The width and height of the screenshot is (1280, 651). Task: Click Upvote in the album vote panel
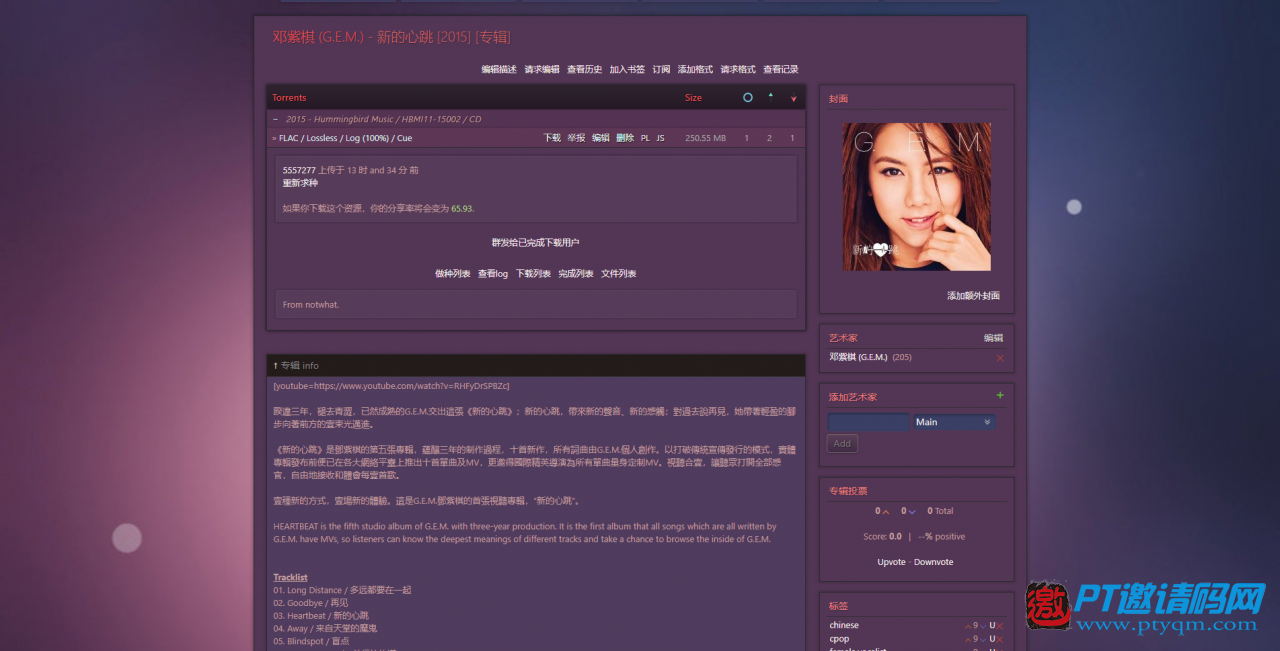[x=892, y=562]
